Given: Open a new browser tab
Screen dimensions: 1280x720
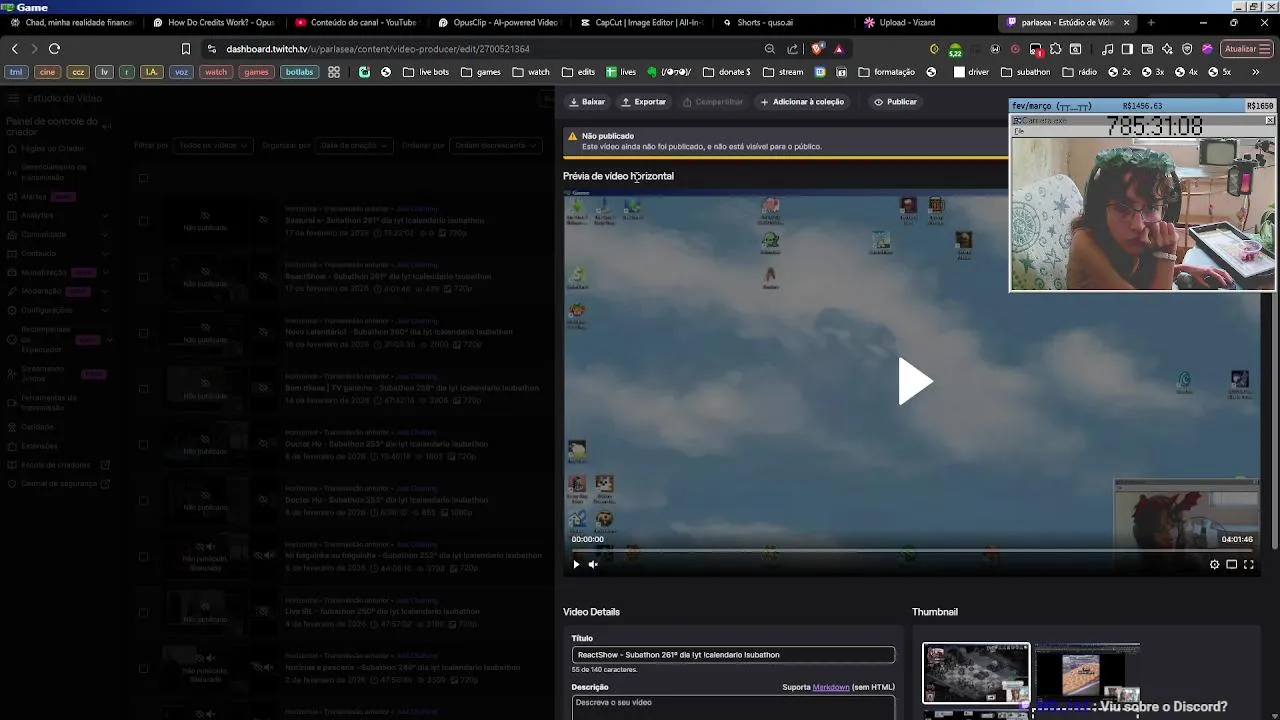Looking at the screenshot, I should tap(1151, 22).
